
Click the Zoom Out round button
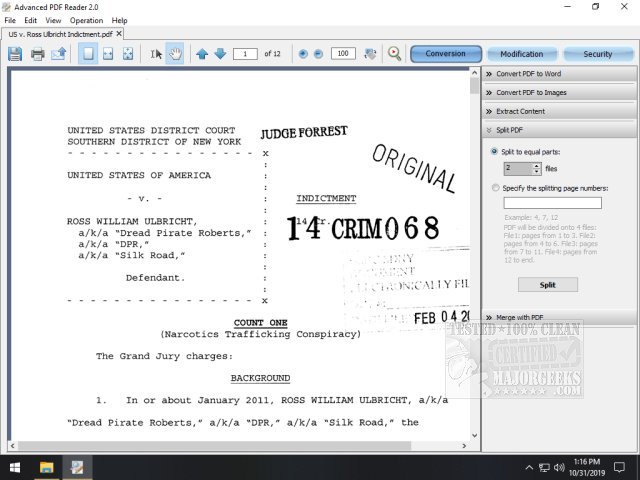coord(318,53)
